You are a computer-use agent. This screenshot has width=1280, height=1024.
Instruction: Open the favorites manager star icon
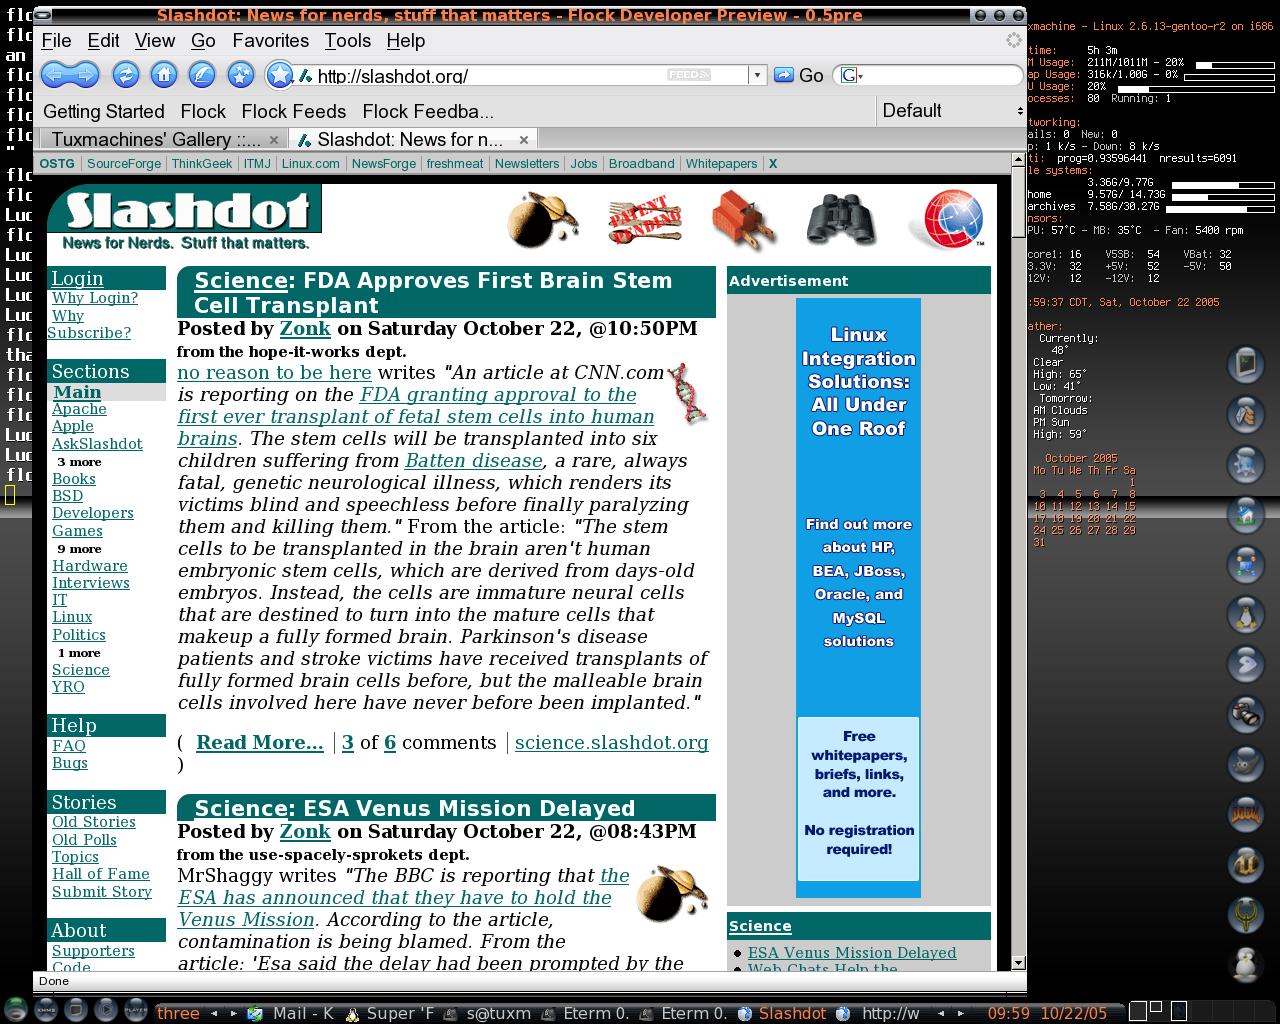pos(241,74)
